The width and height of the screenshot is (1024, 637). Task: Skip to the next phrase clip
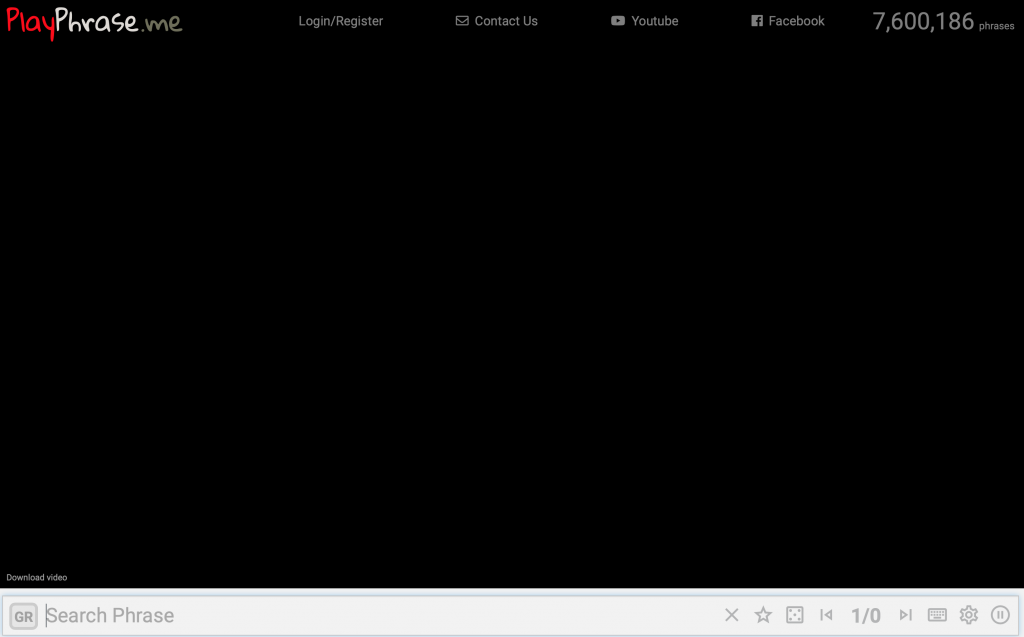(906, 615)
